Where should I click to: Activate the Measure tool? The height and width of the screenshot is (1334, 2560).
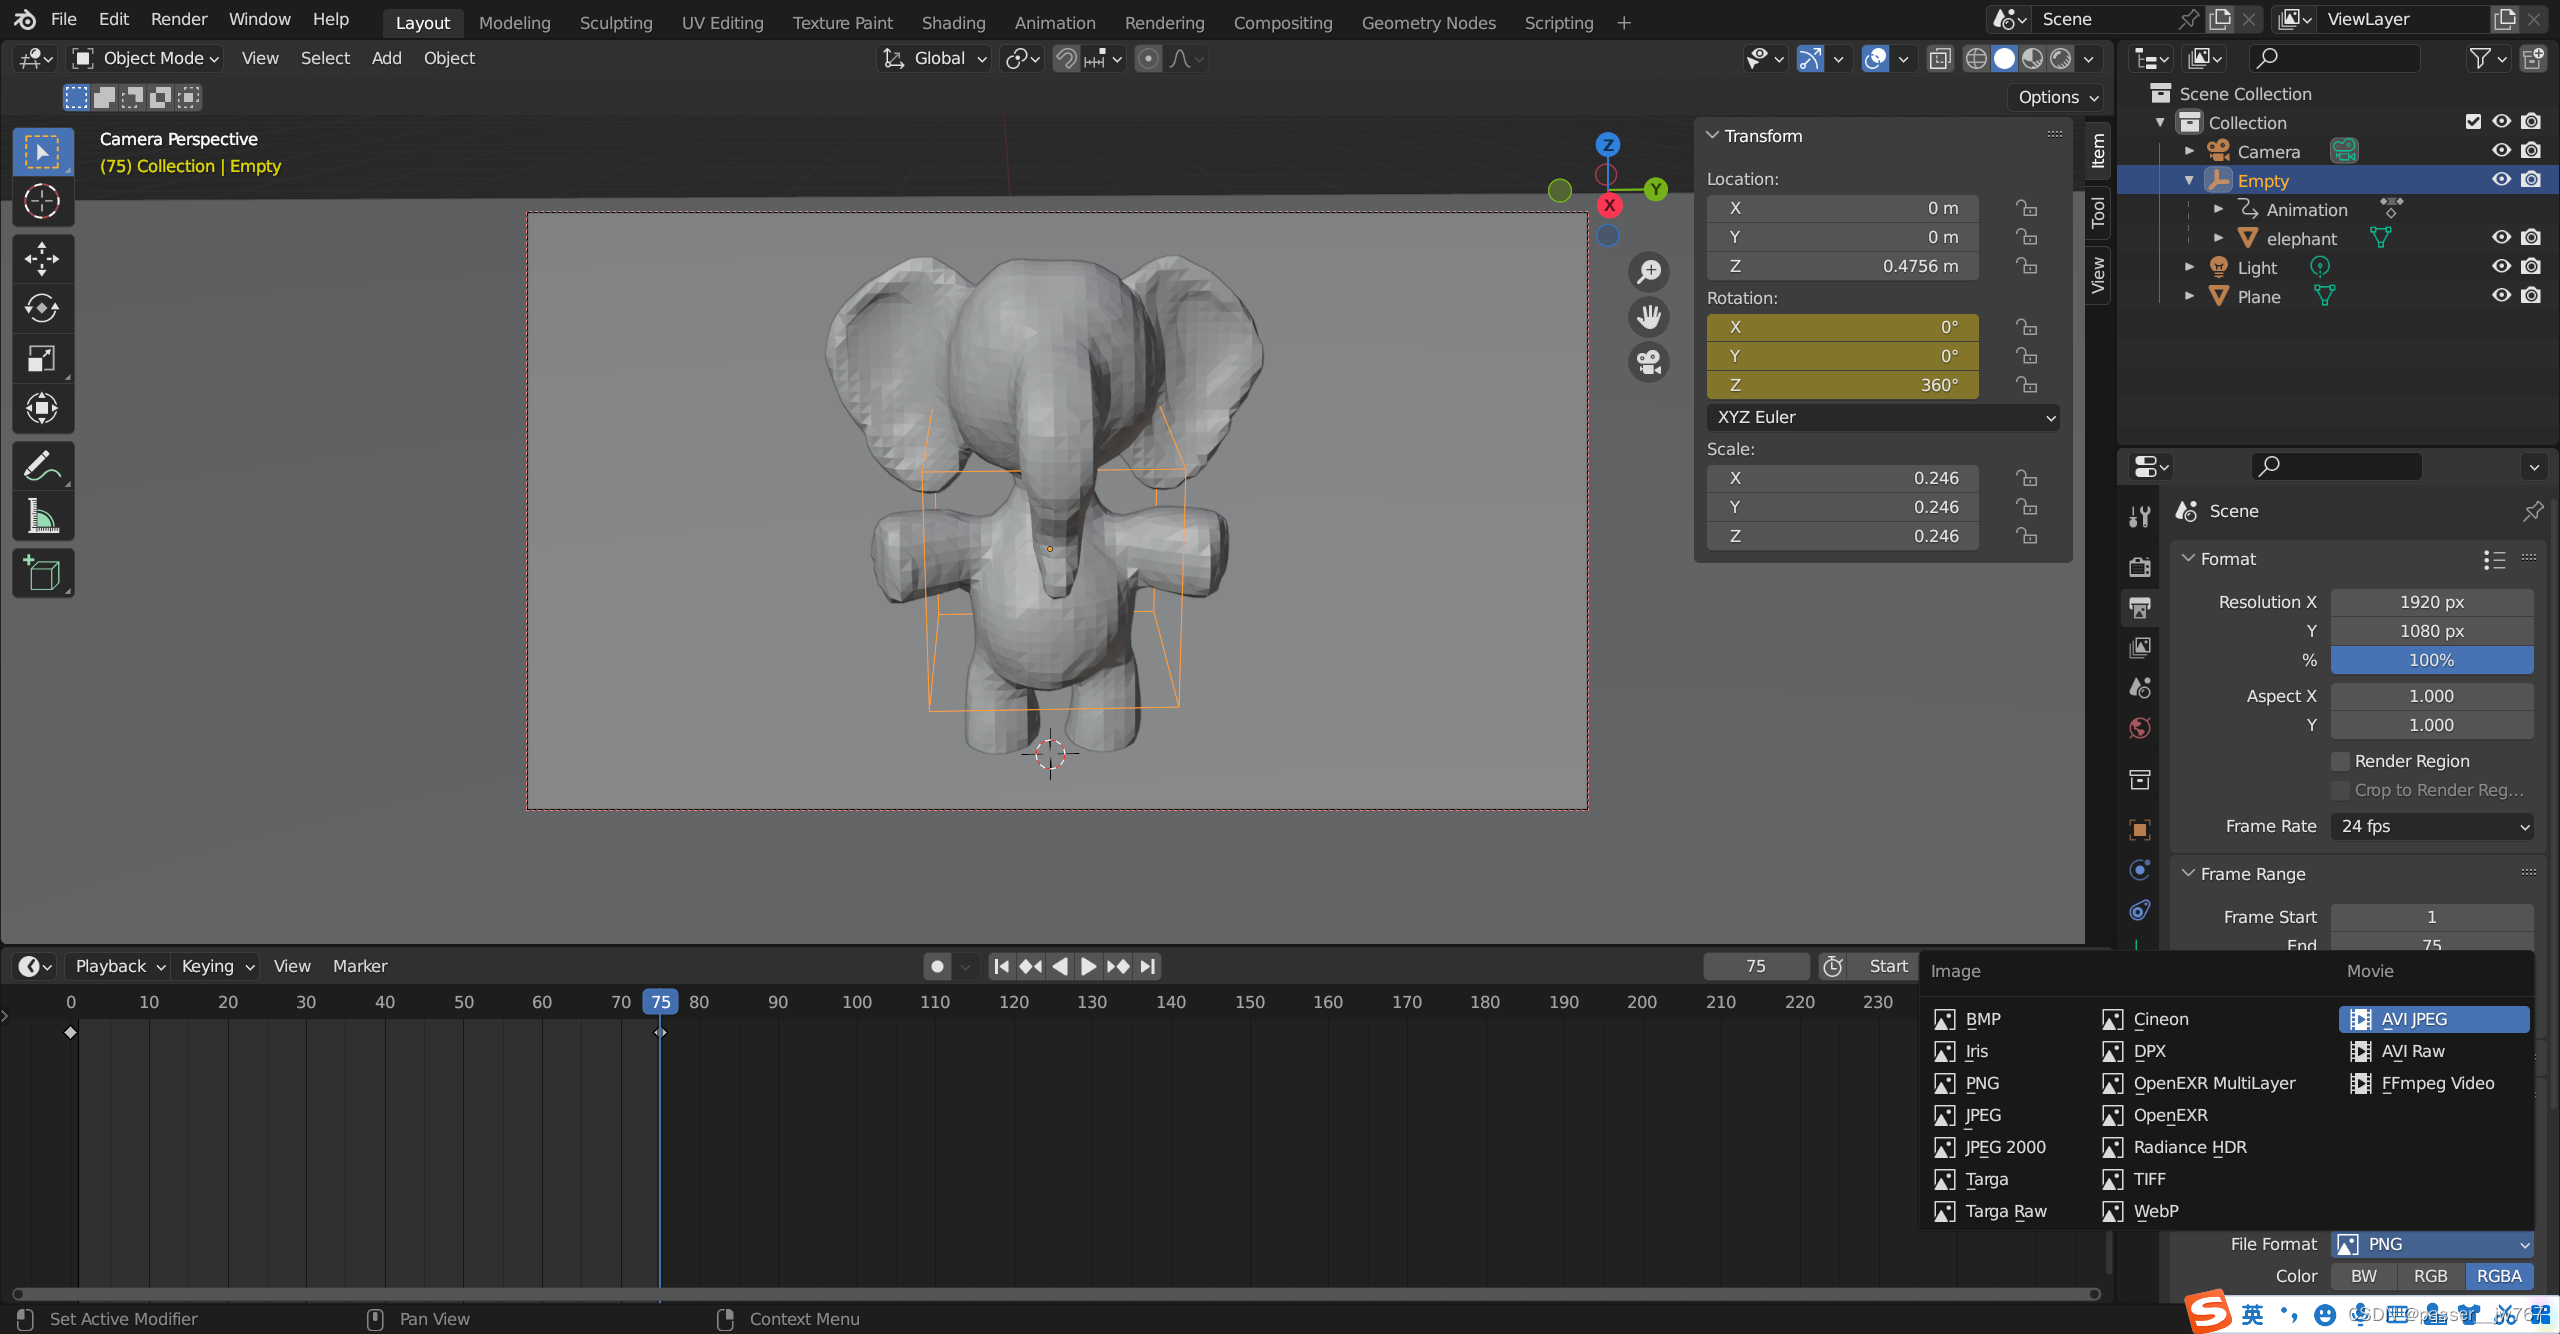point(42,517)
